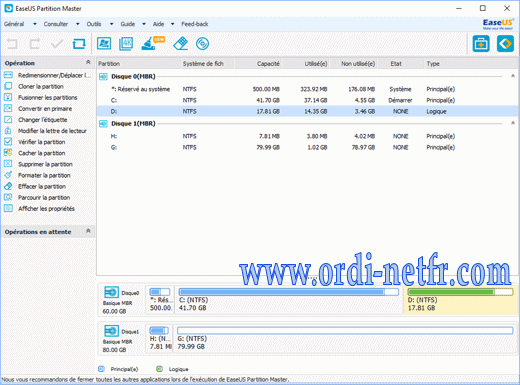This screenshot has height=385, width=520.
Task: Collapse the Disque 0(MBR) group arrow
Action: pos(513,76)
